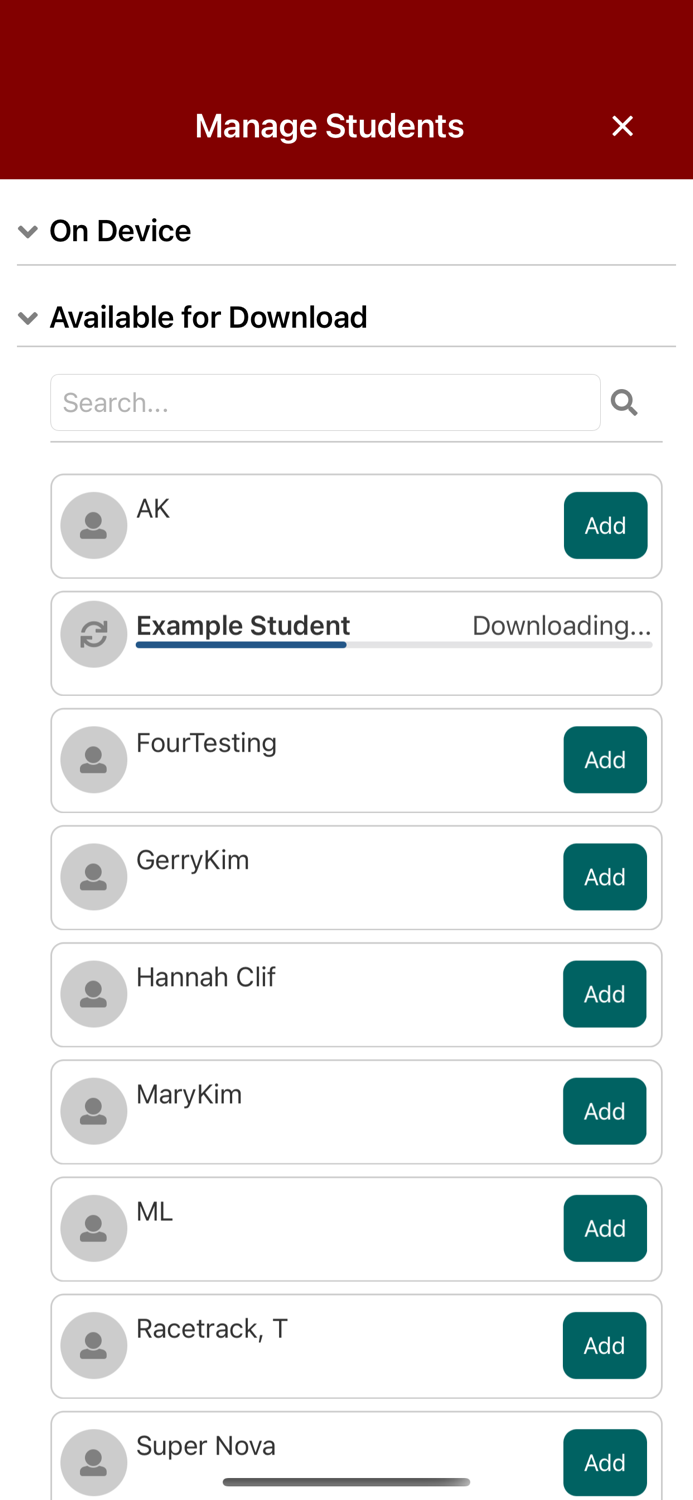Click MaryKim's profile avatar icon
Screen dimensions: 693x1500
point(94,1111)
